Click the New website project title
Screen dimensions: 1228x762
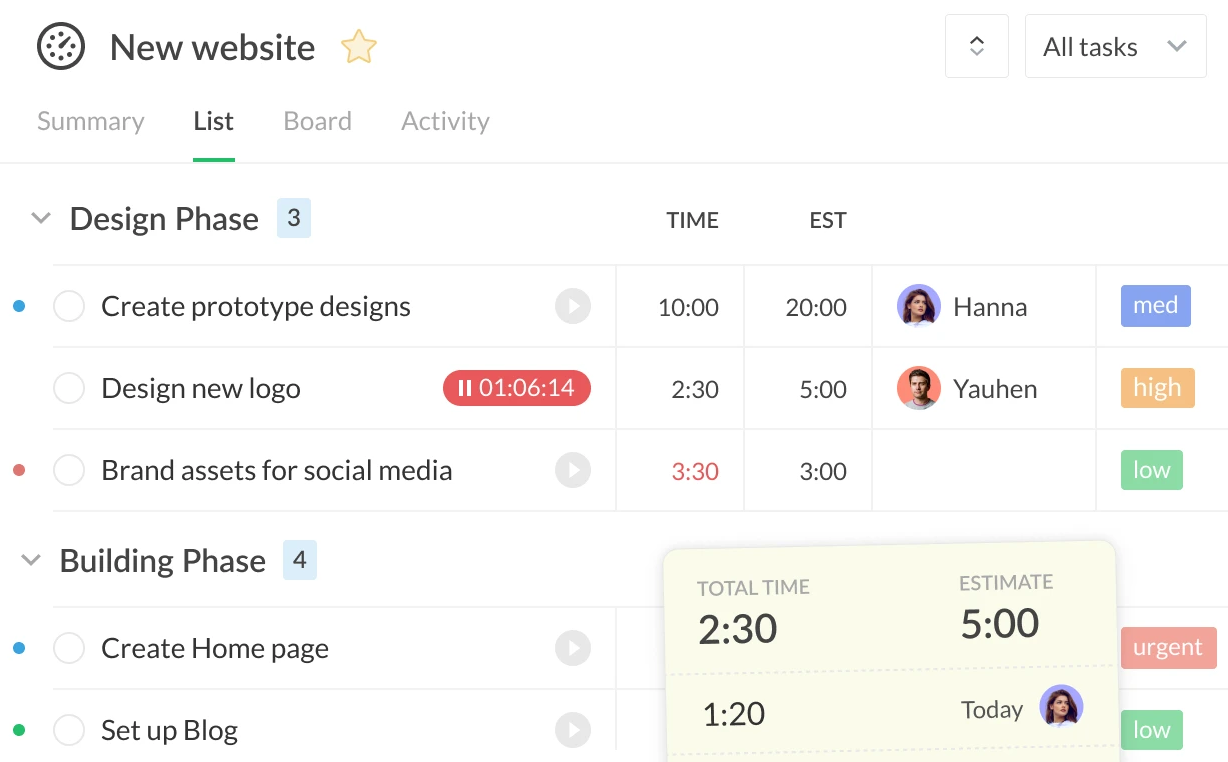212,47
